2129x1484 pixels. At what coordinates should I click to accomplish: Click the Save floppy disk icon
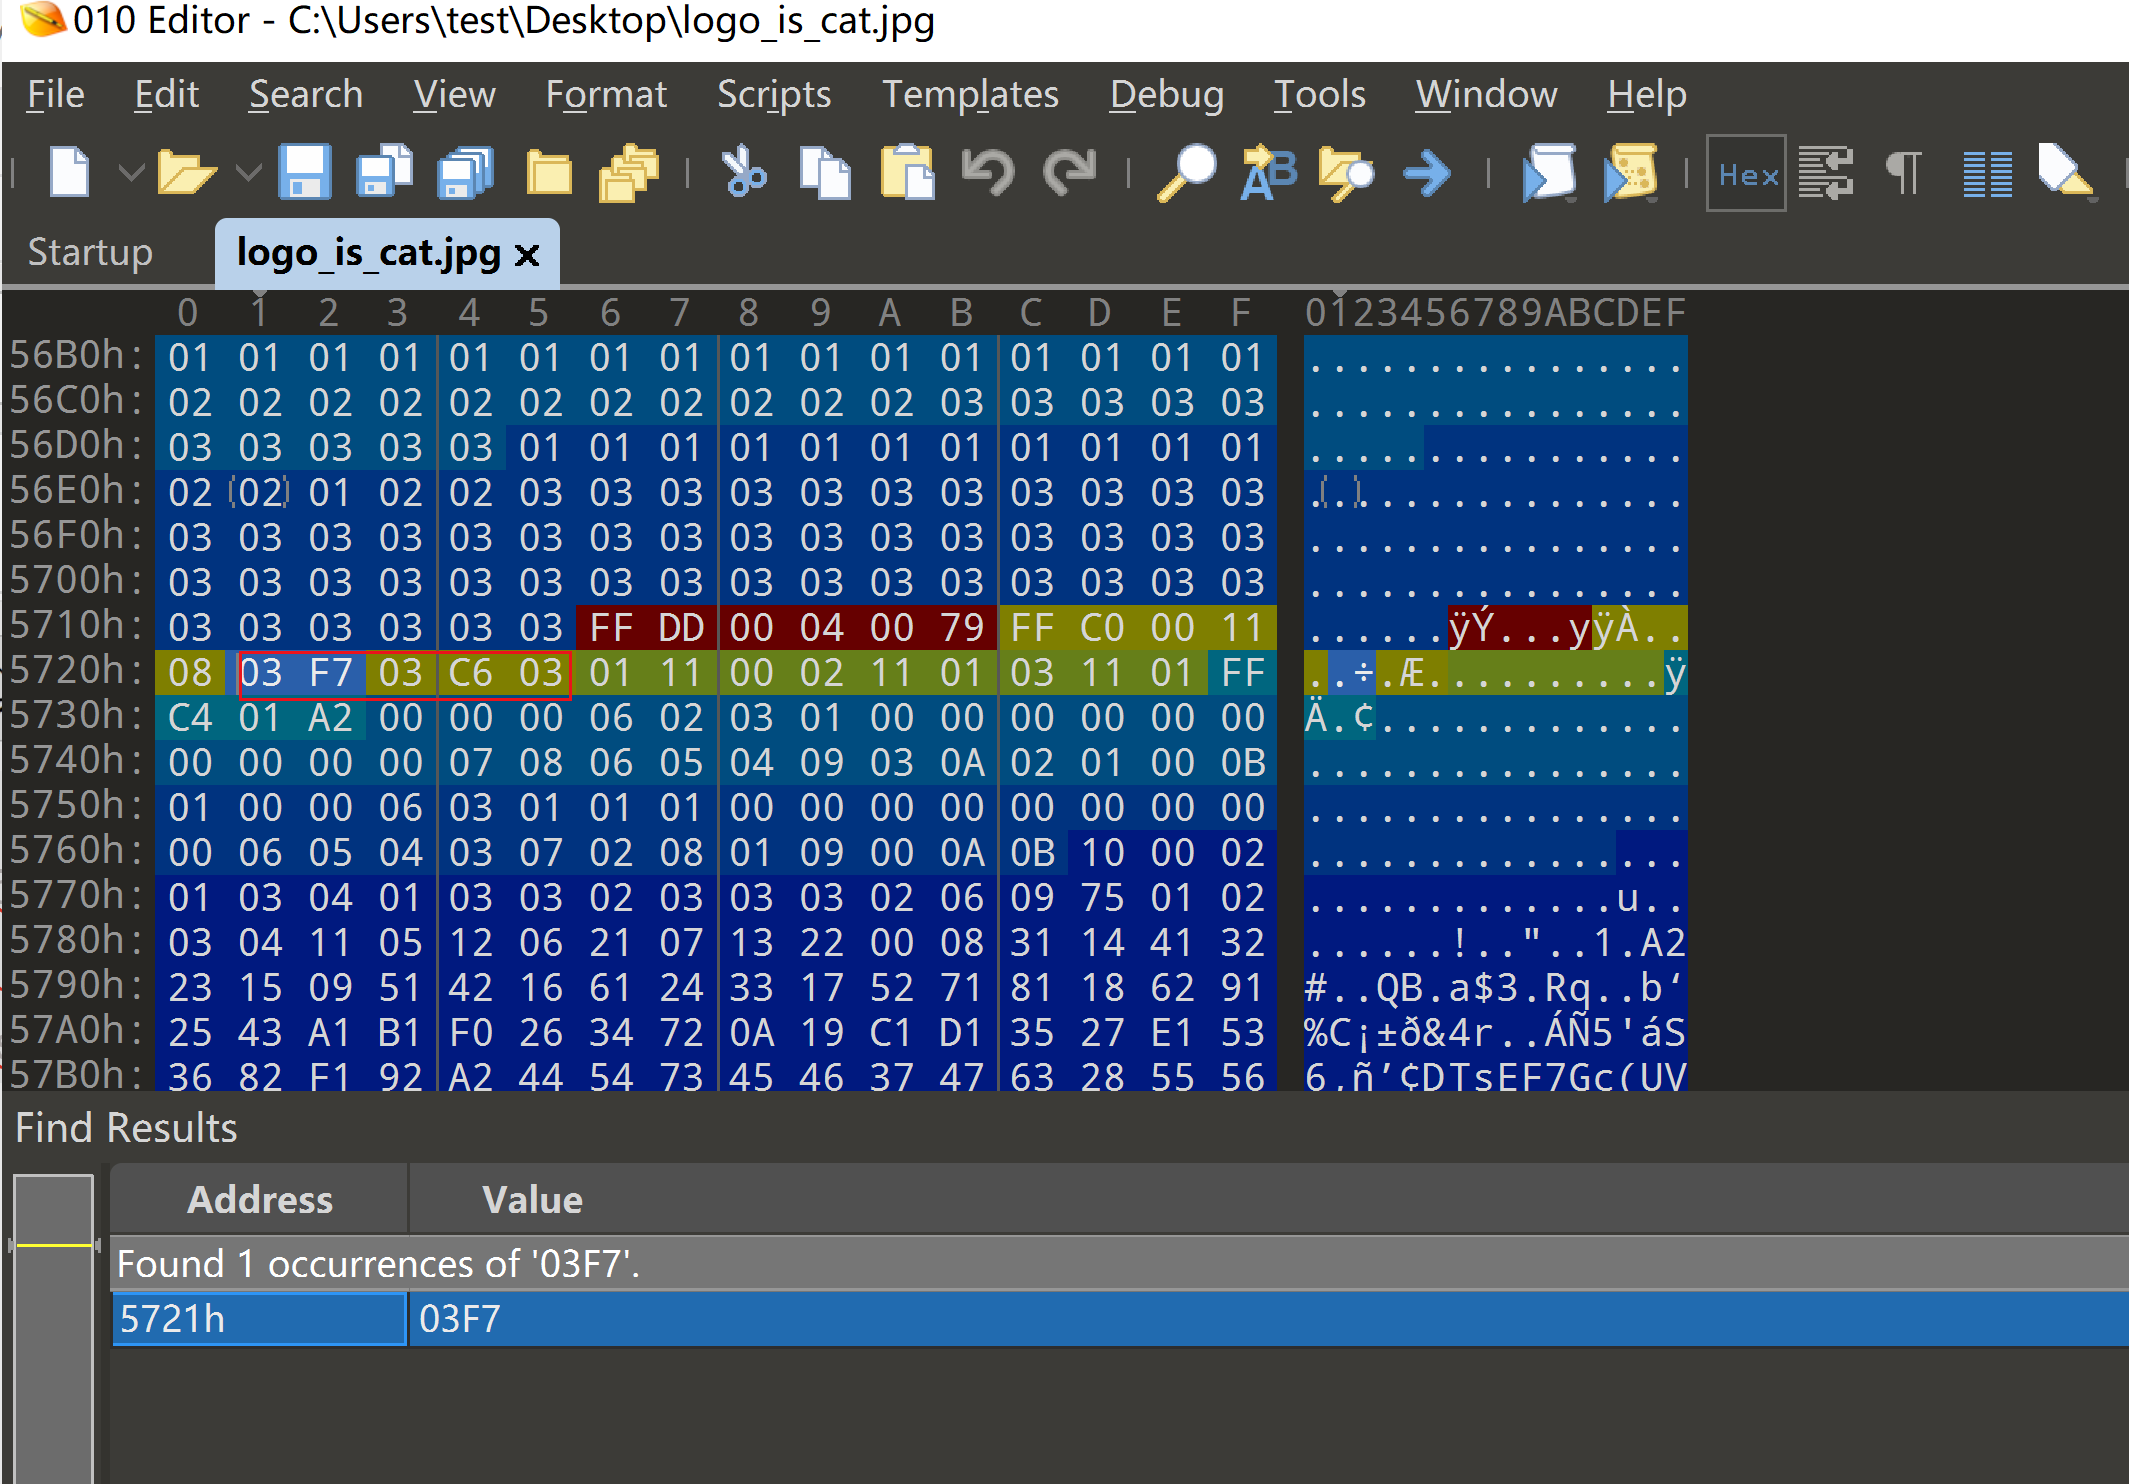[304, 173]
